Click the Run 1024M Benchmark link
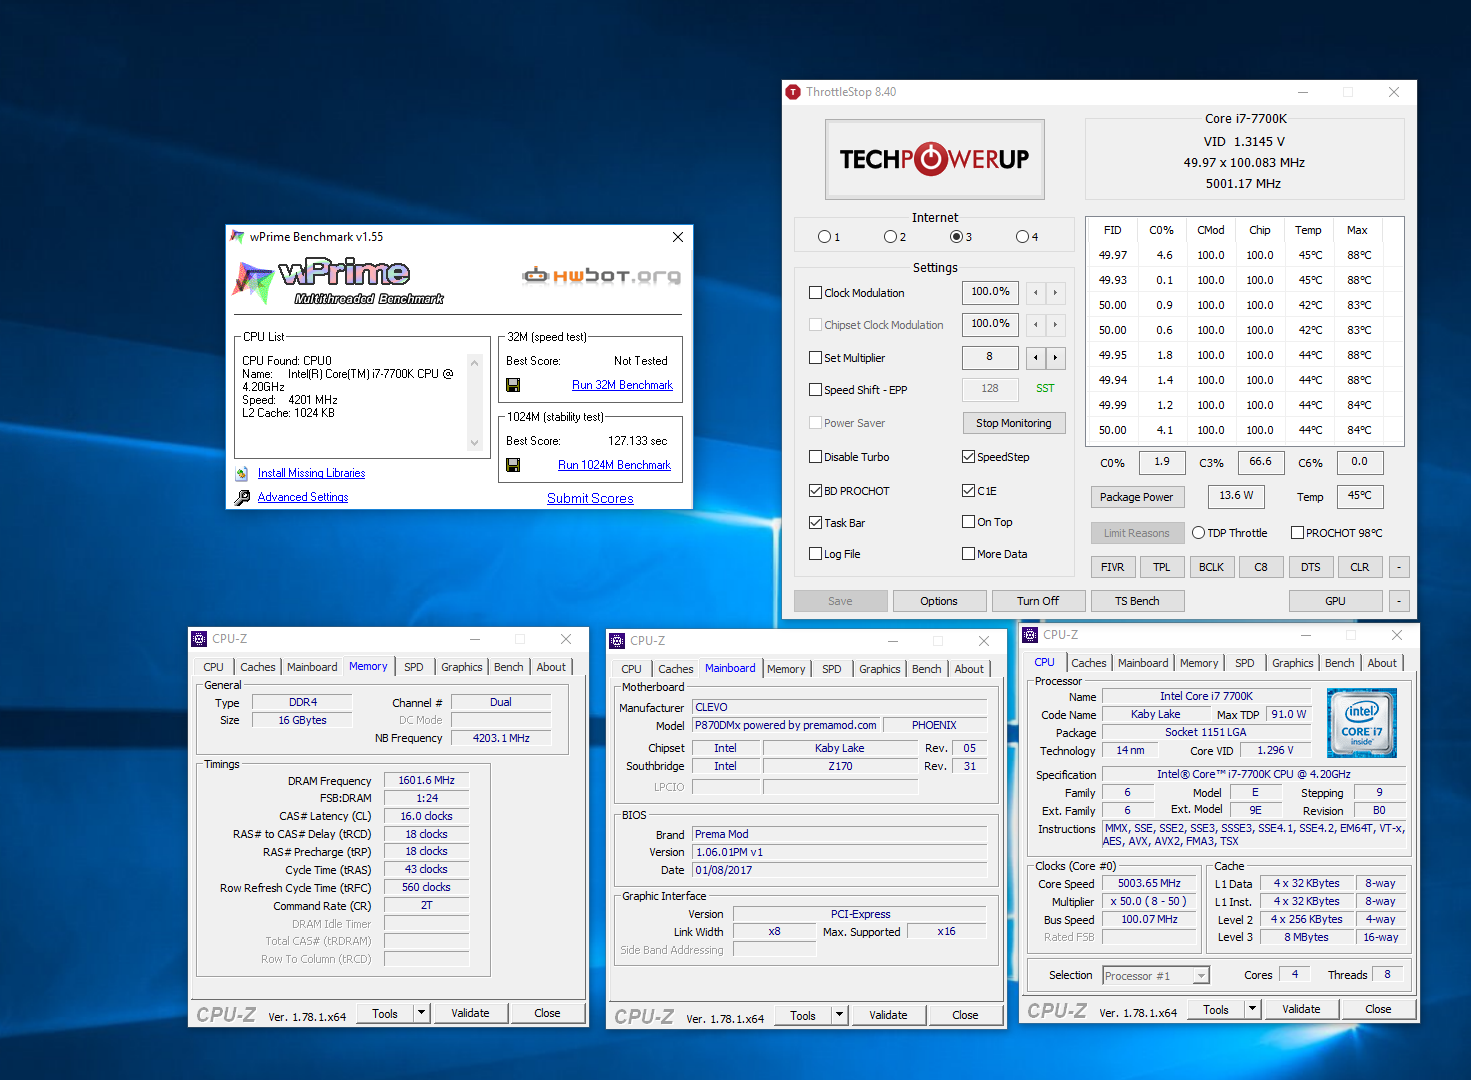This screenshot has width=1471, height=1080. pos(614,465)
